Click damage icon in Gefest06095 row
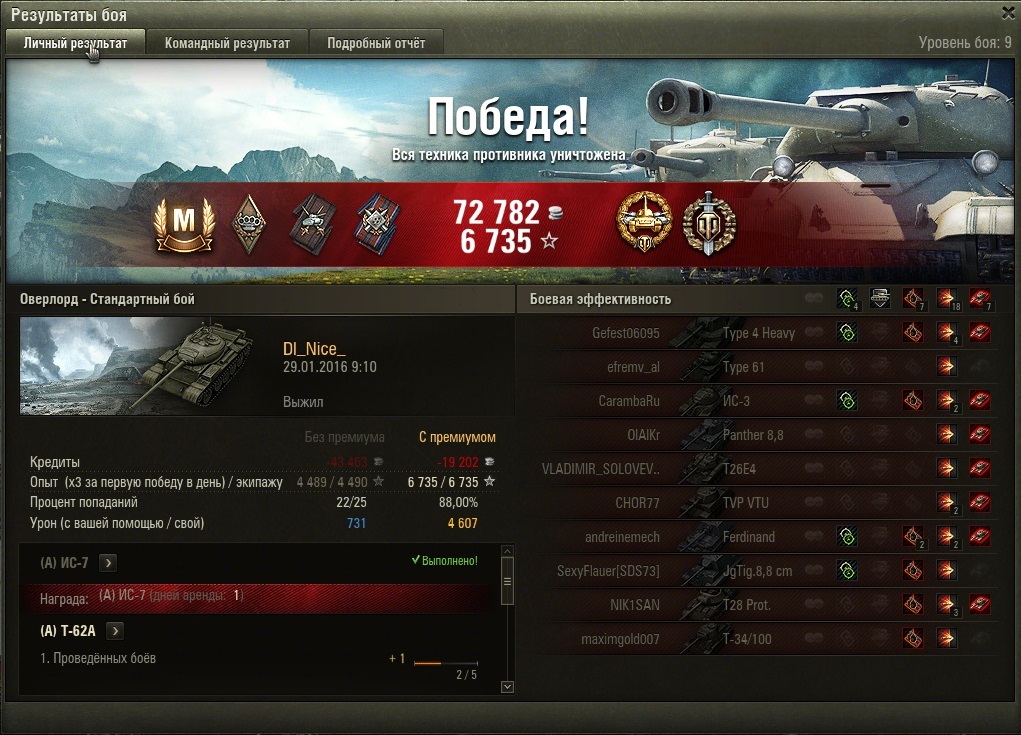Viewport: 1021px width, 735px height. pos(947,333)
